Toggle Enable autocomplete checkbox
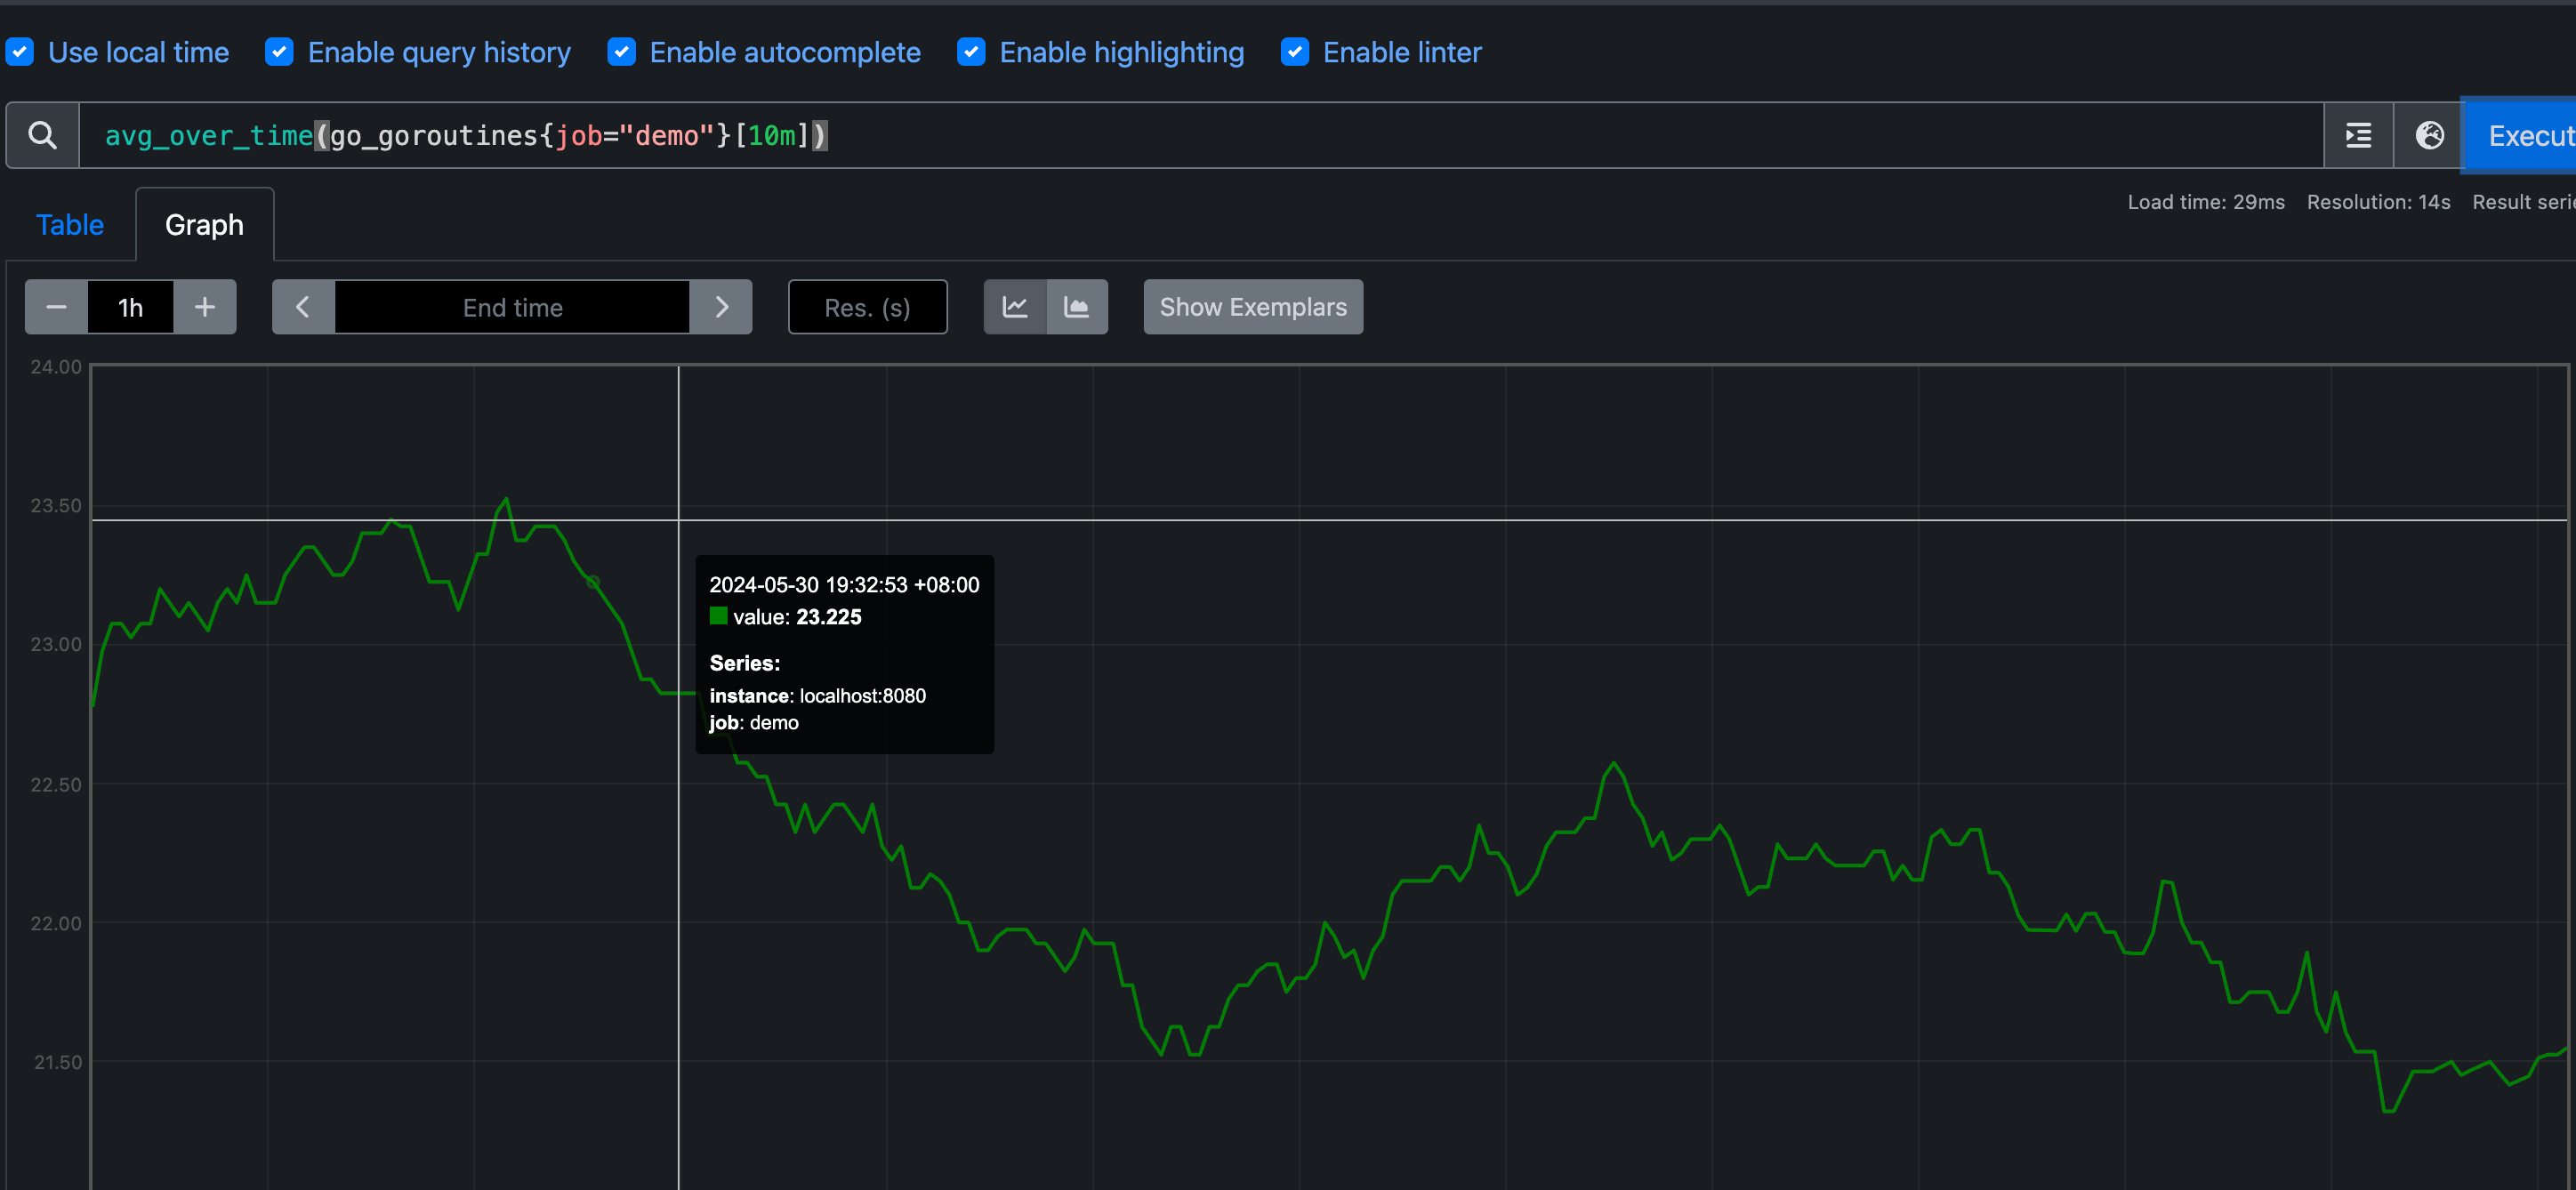This screenshot has width=2576, height=1190. click(621, 52)
